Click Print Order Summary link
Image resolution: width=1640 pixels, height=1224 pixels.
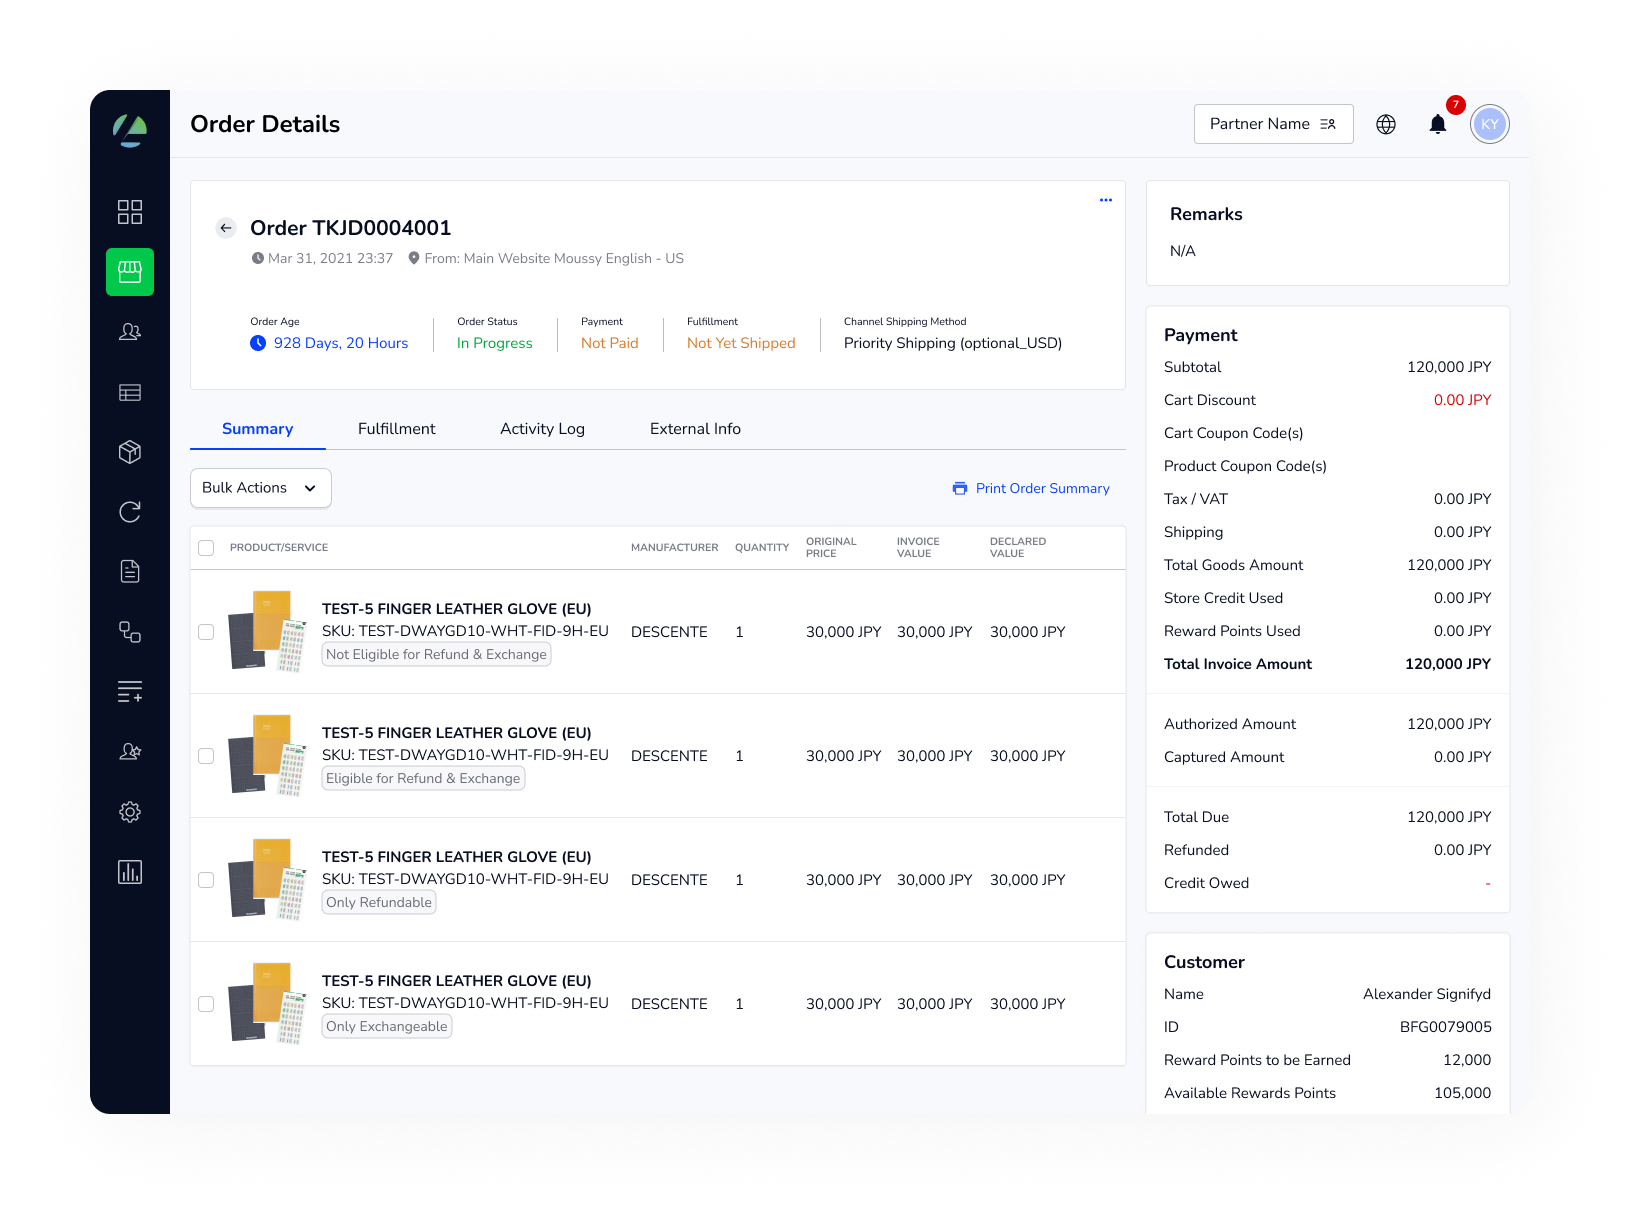(1031, 488)
